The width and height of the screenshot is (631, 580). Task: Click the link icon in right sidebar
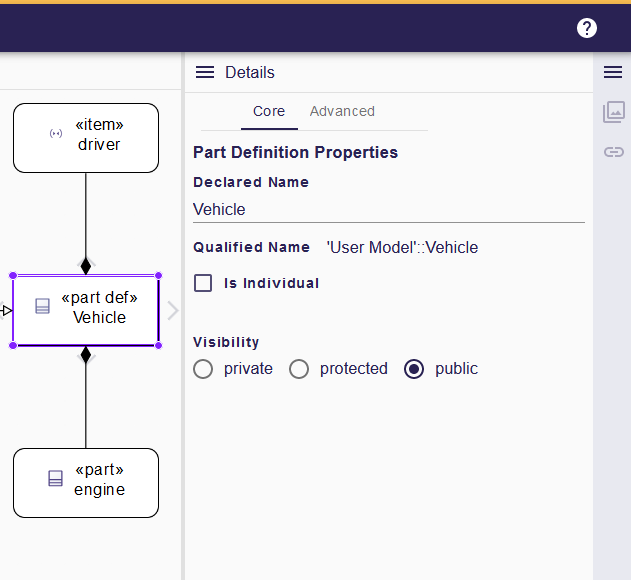click(x=613, y=152)
